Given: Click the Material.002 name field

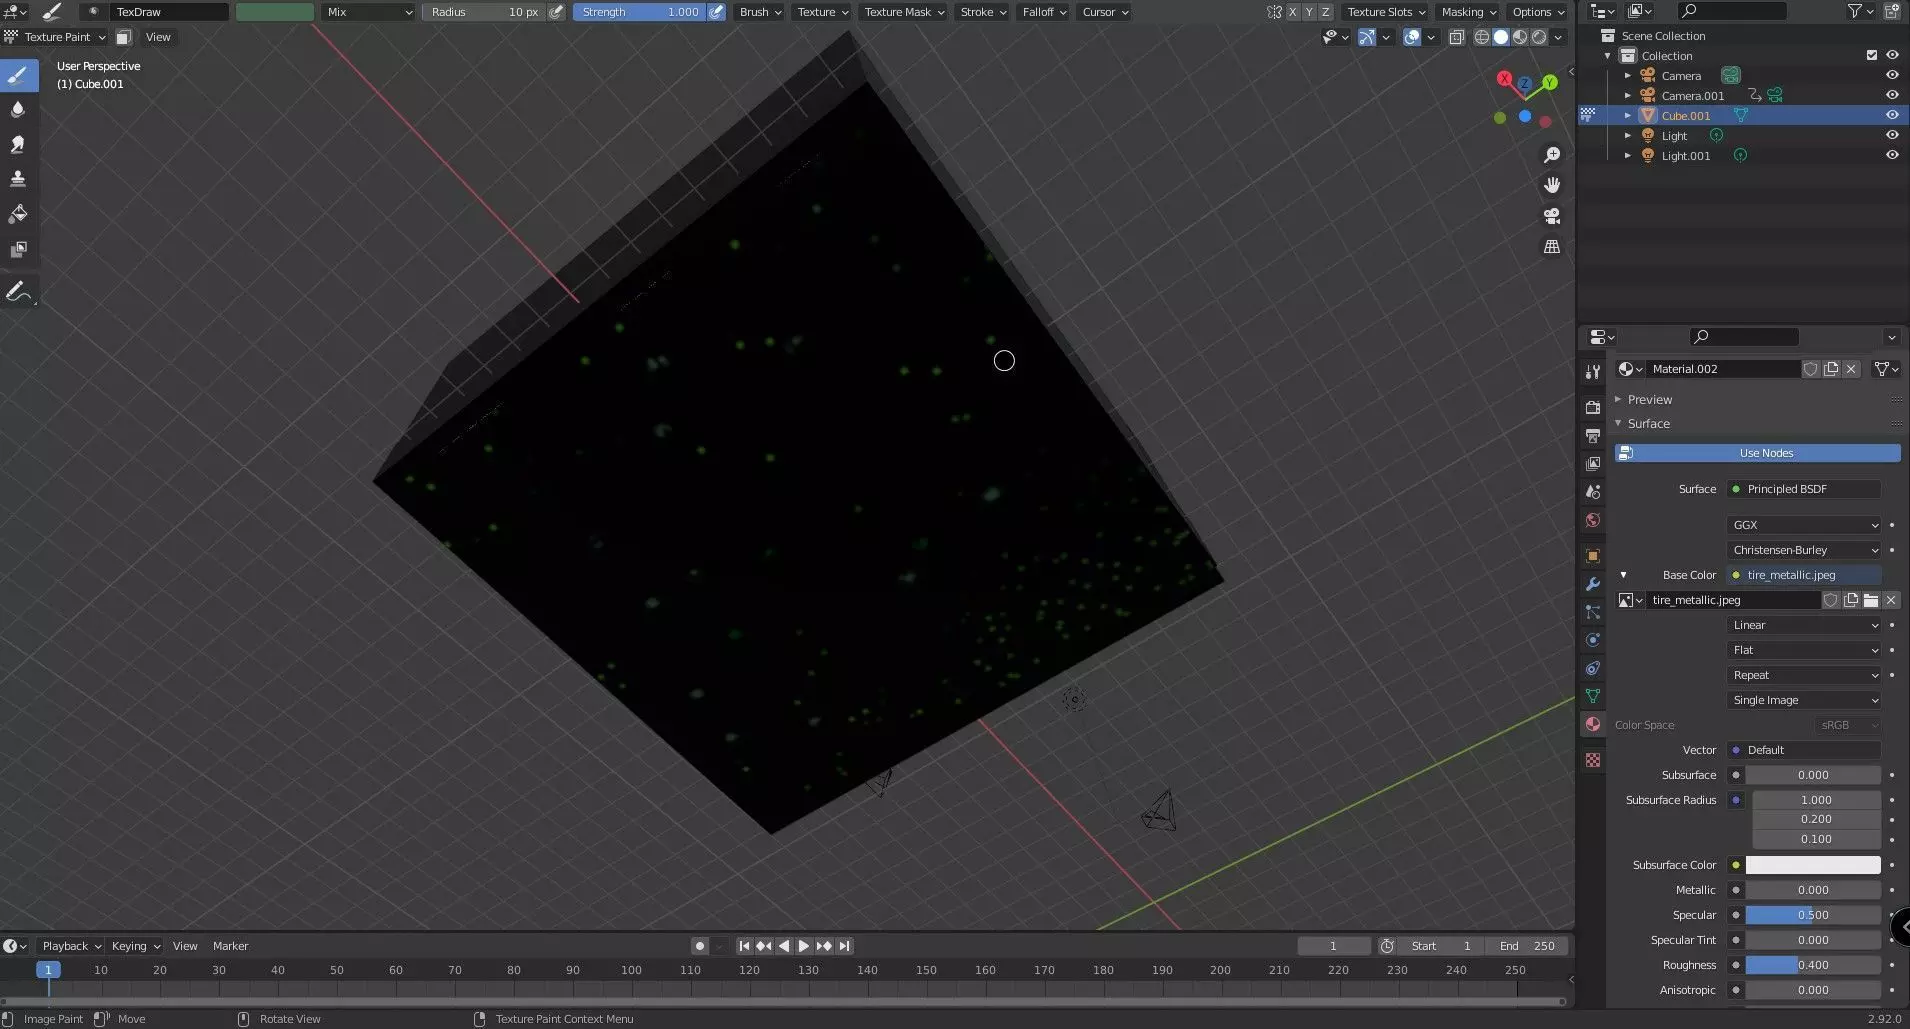Looking at the screenshot, I should point(1723,369).
